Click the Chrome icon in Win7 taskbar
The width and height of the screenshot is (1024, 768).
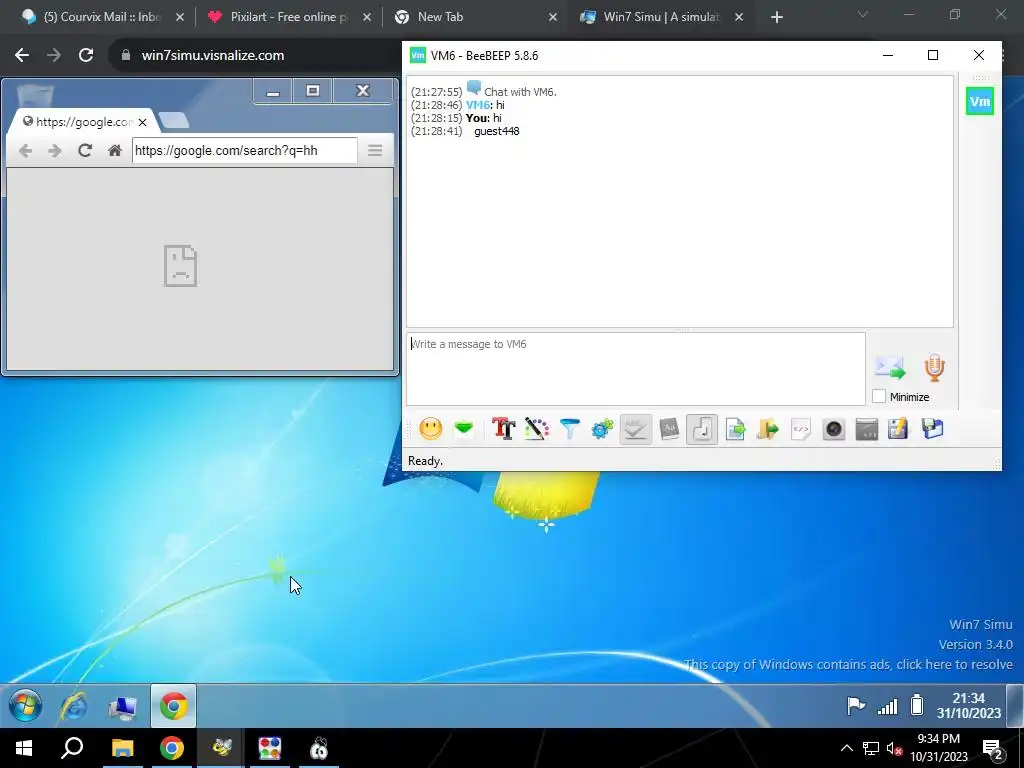coord(174,706)
